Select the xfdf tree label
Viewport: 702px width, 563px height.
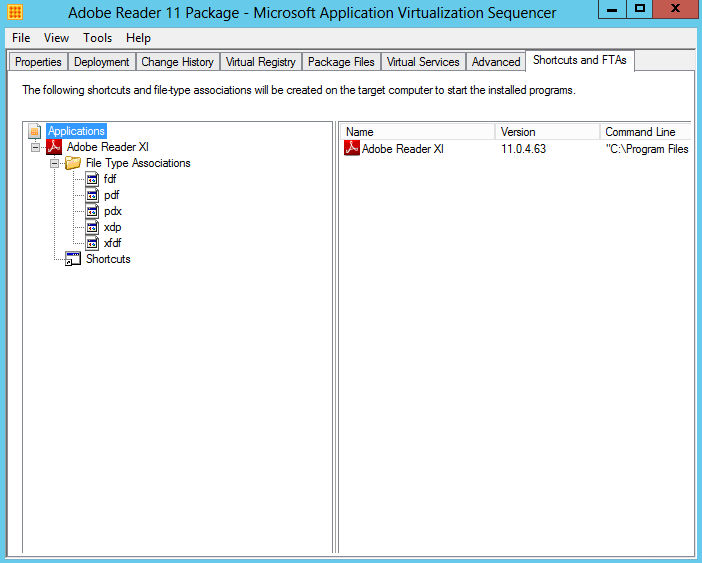[x=112, y=243]
